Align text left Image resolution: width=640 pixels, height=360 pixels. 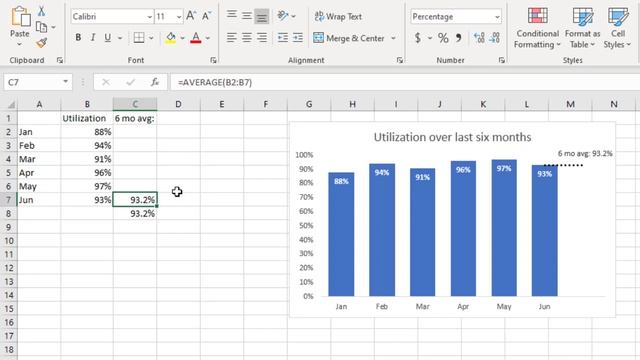(x=231, y=38)
